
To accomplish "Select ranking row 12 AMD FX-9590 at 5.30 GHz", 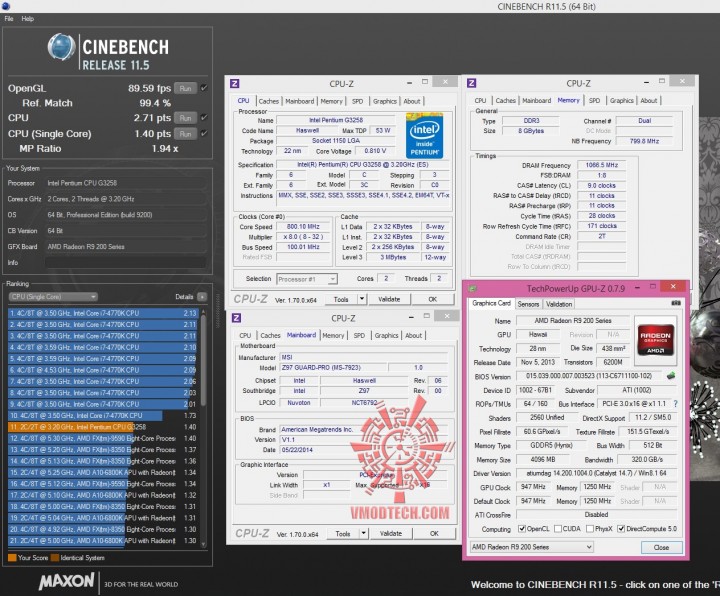I will coord(103,439).
